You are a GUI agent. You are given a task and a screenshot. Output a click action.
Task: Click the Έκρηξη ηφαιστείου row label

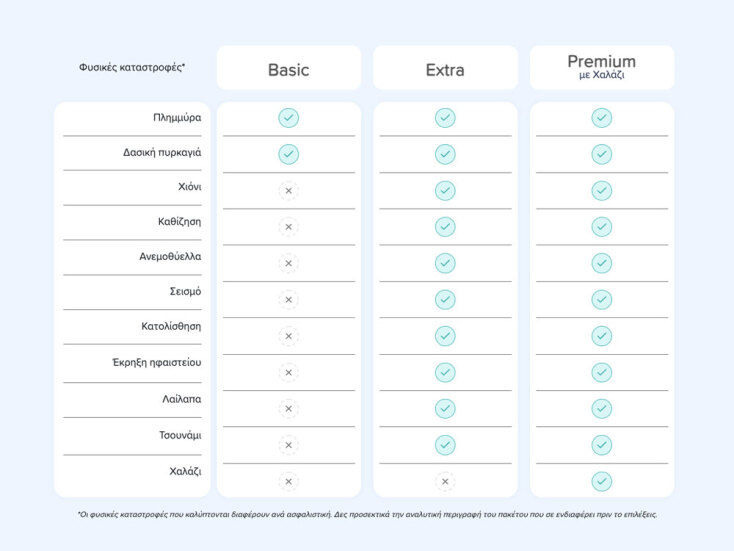coord(157,362)
